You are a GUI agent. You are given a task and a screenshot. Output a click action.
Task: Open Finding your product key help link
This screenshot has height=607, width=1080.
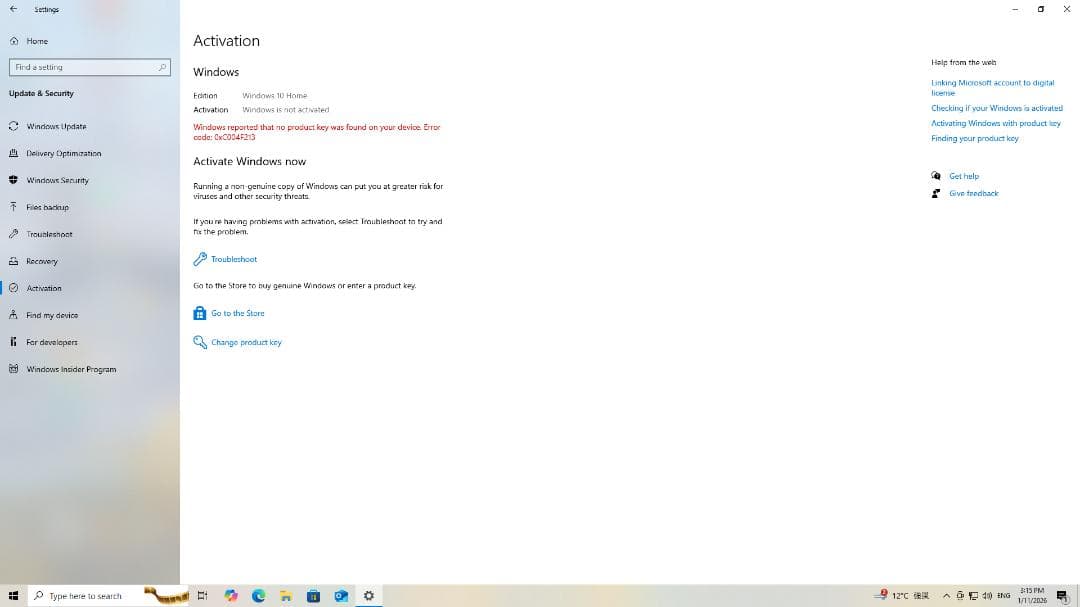[974, 138]
